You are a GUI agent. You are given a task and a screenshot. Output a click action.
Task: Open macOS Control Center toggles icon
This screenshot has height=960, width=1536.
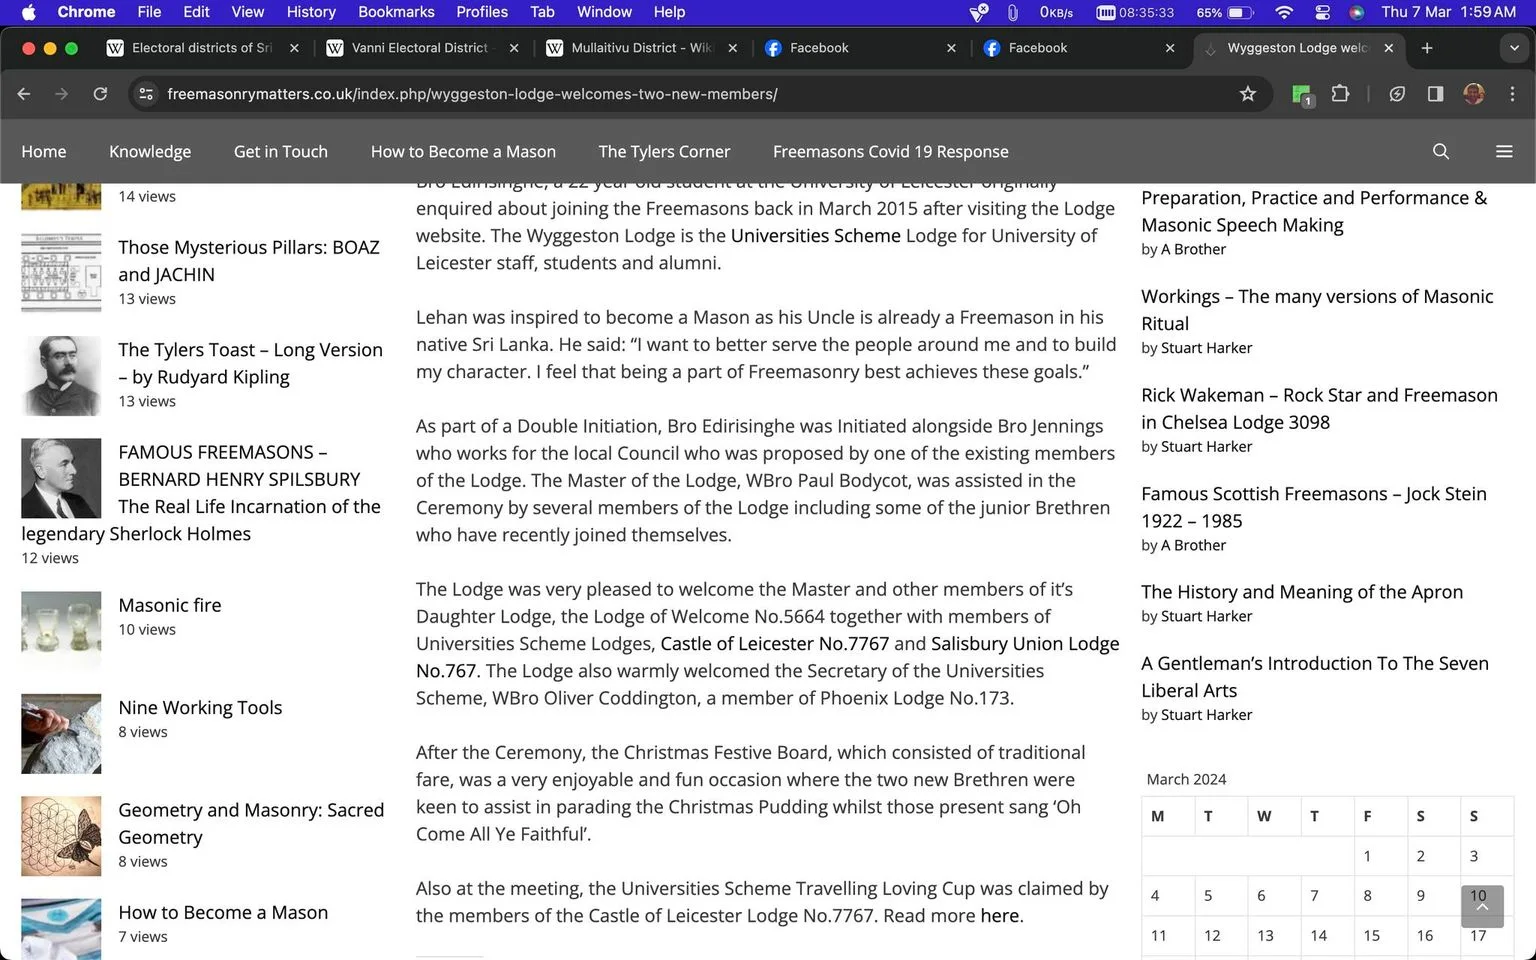point(1322,12)
